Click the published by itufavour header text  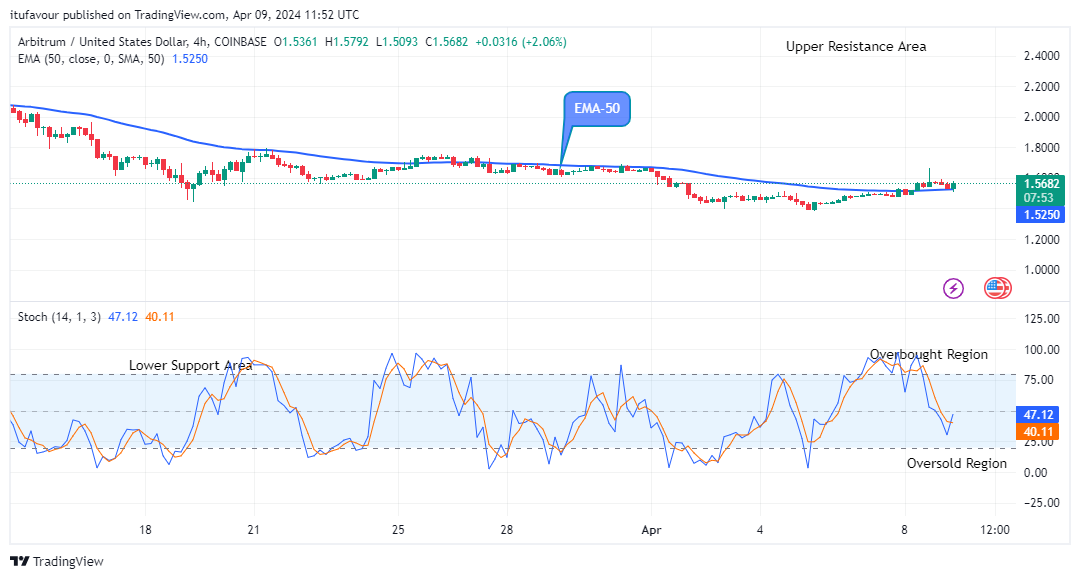tap(185, 14)
